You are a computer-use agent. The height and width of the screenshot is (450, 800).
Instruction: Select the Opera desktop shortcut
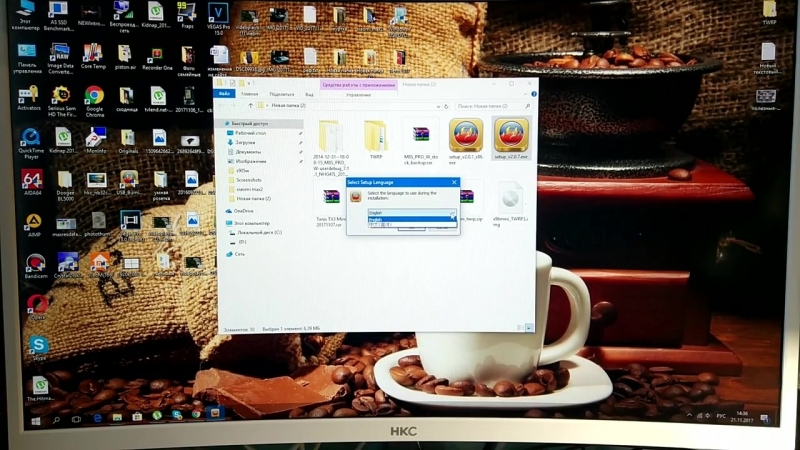[x=38, y=303]
